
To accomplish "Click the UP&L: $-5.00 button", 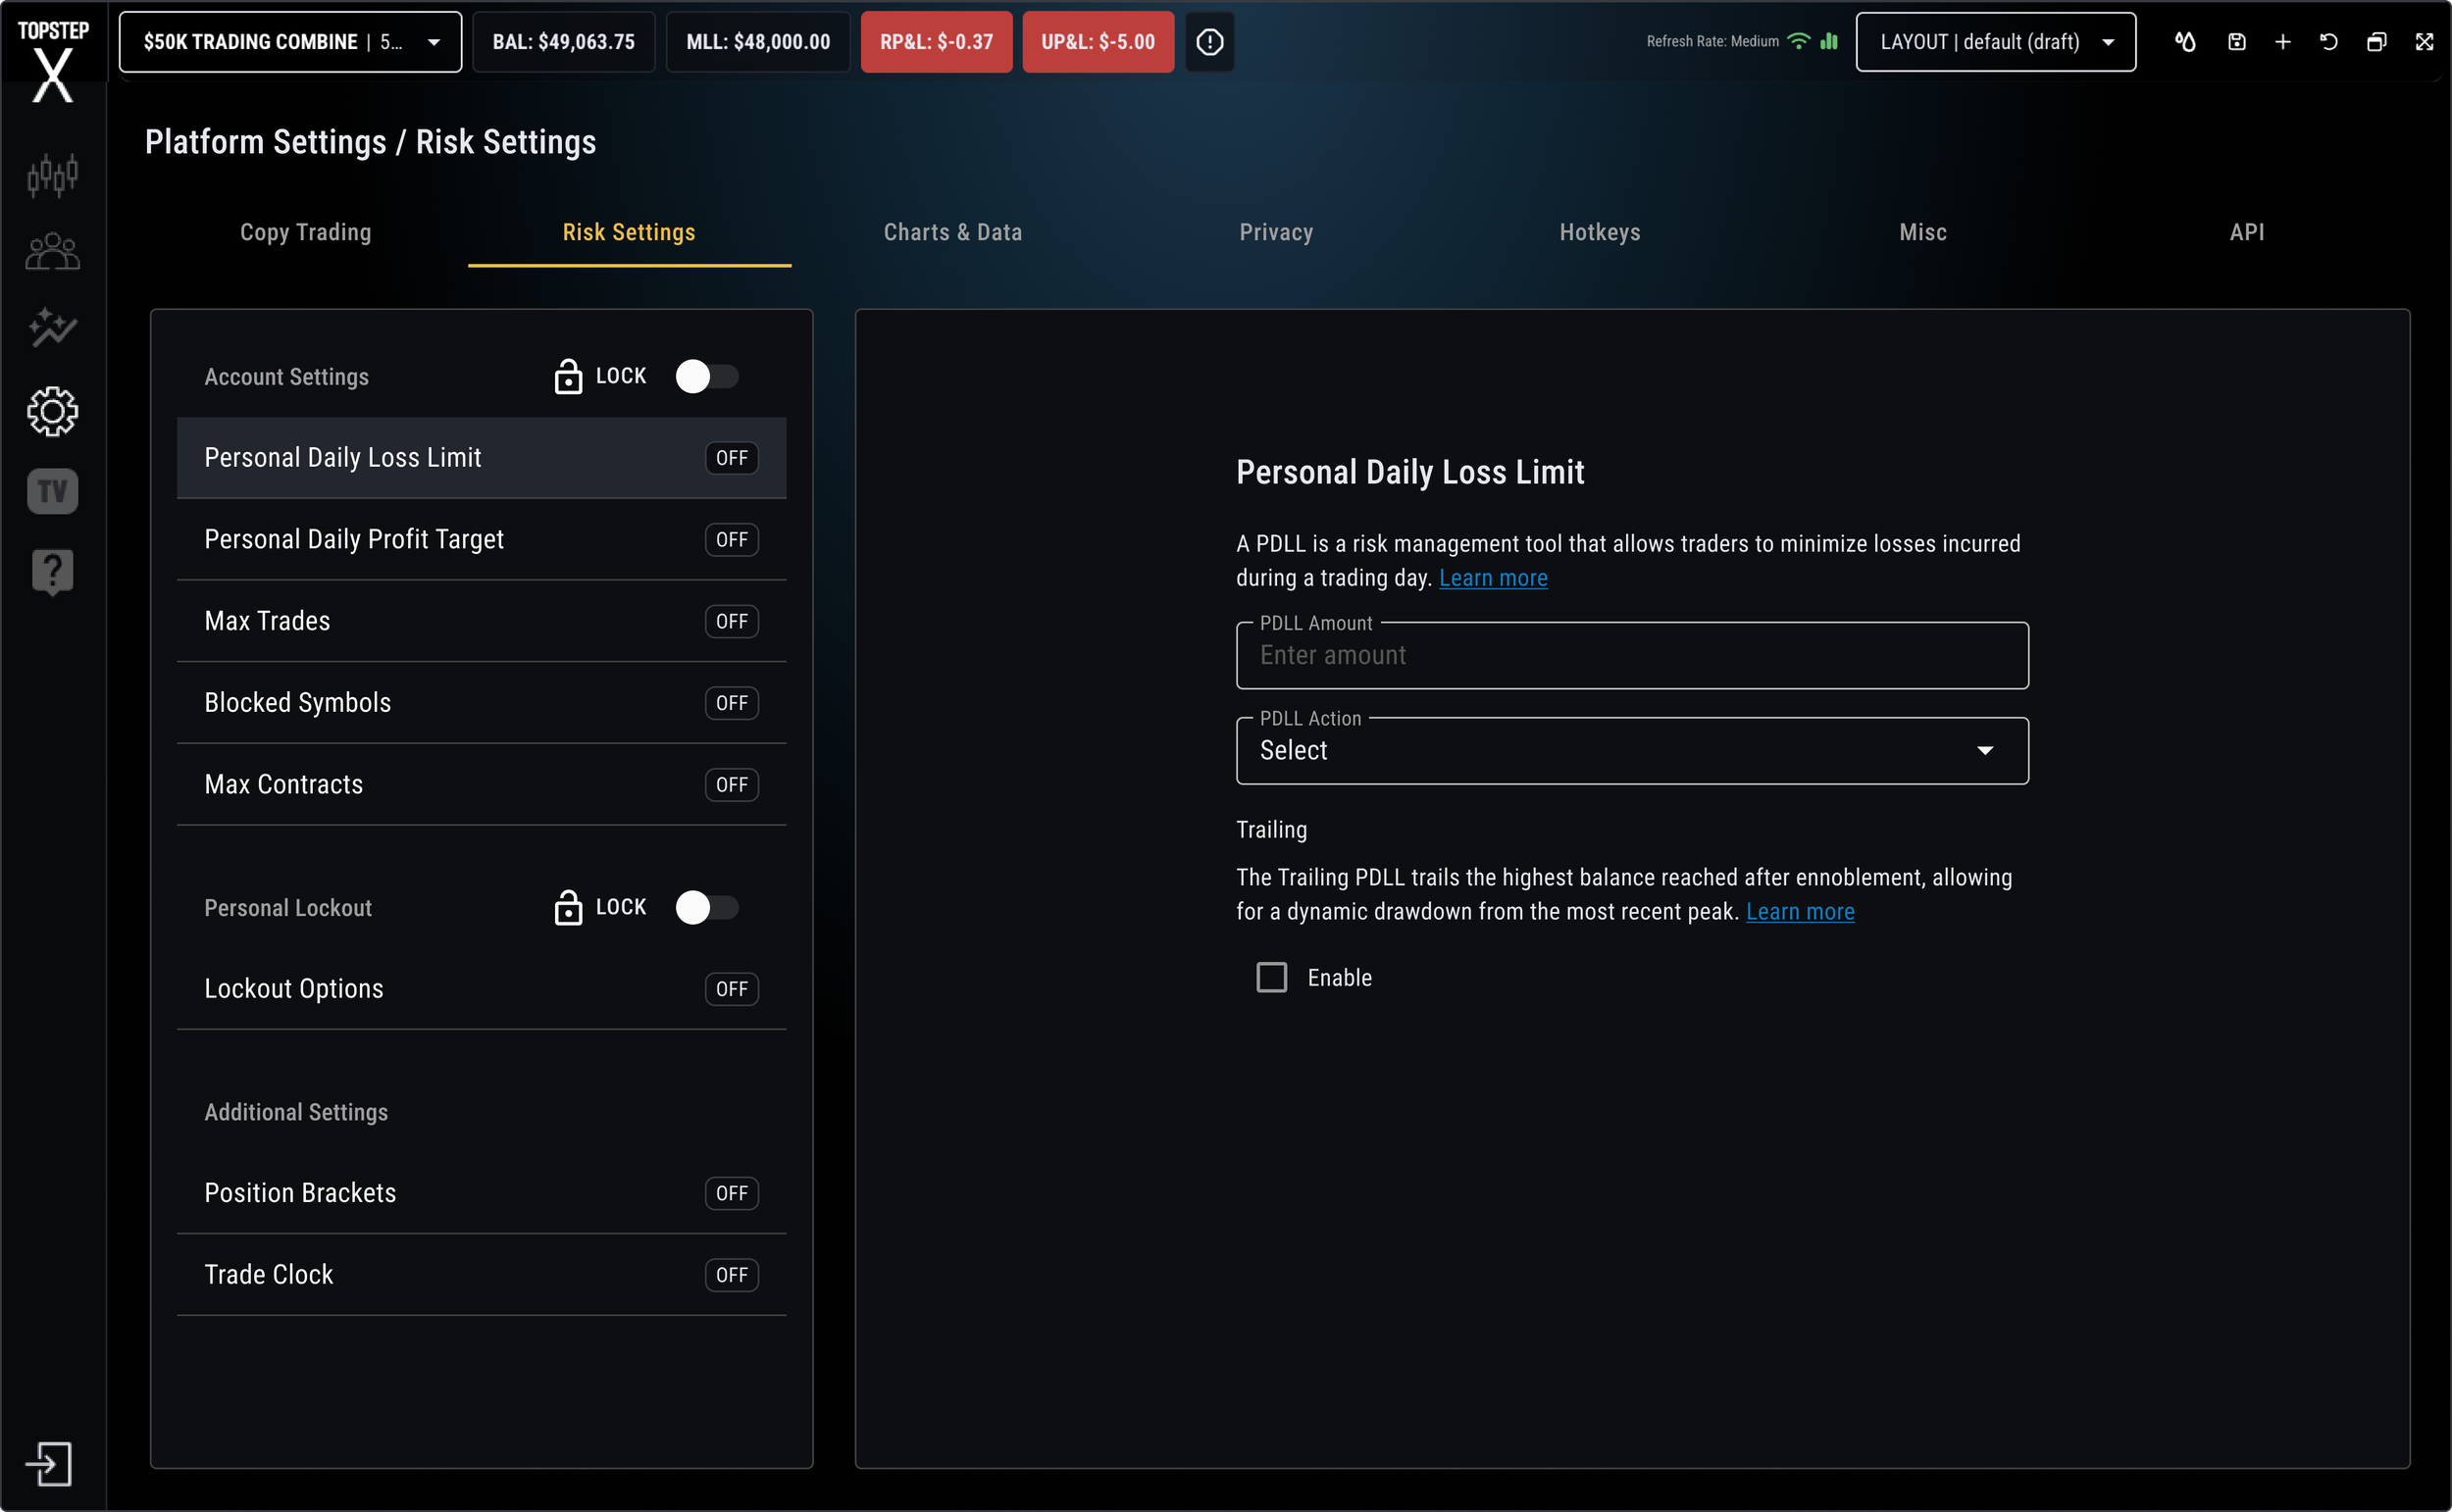I will [1097, 42].
